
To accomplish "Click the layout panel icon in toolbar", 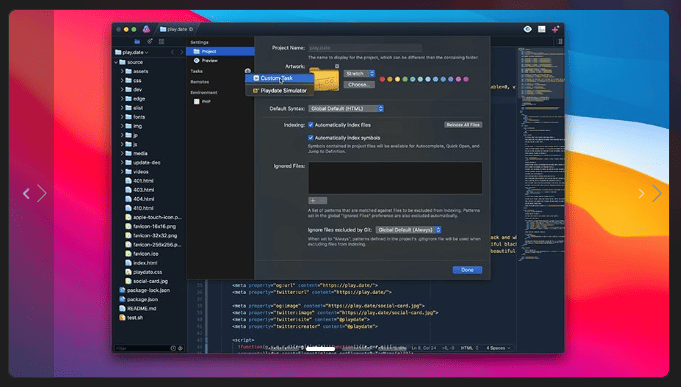I will point(542,29).
